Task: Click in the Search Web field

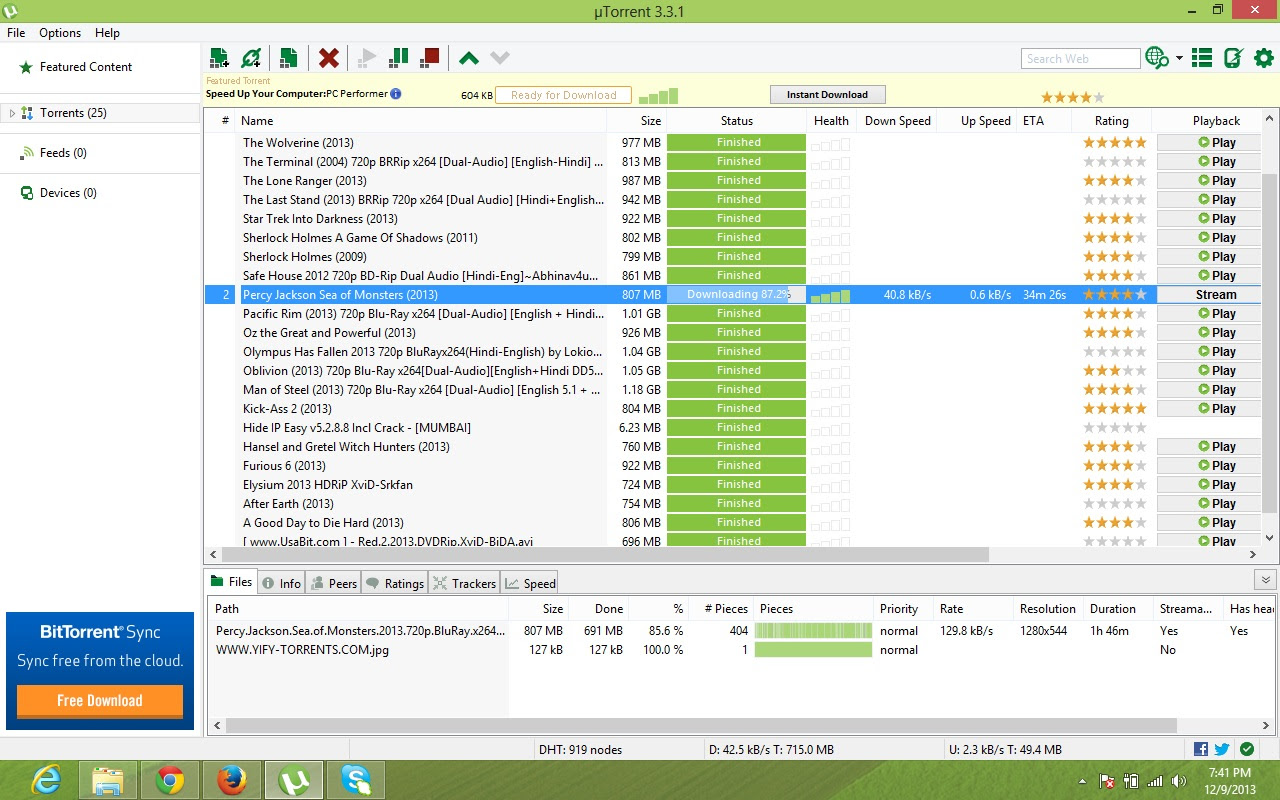Action: 1080,58
